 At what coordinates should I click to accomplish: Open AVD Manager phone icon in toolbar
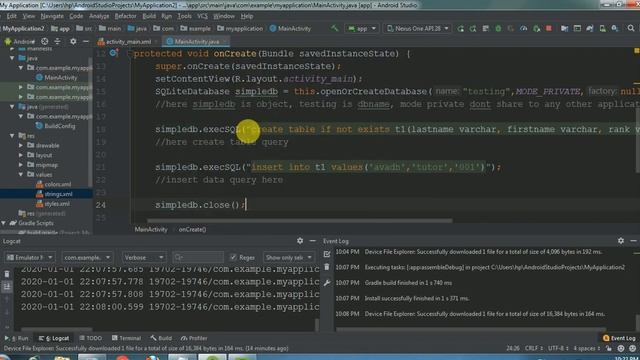coord(602,28)
